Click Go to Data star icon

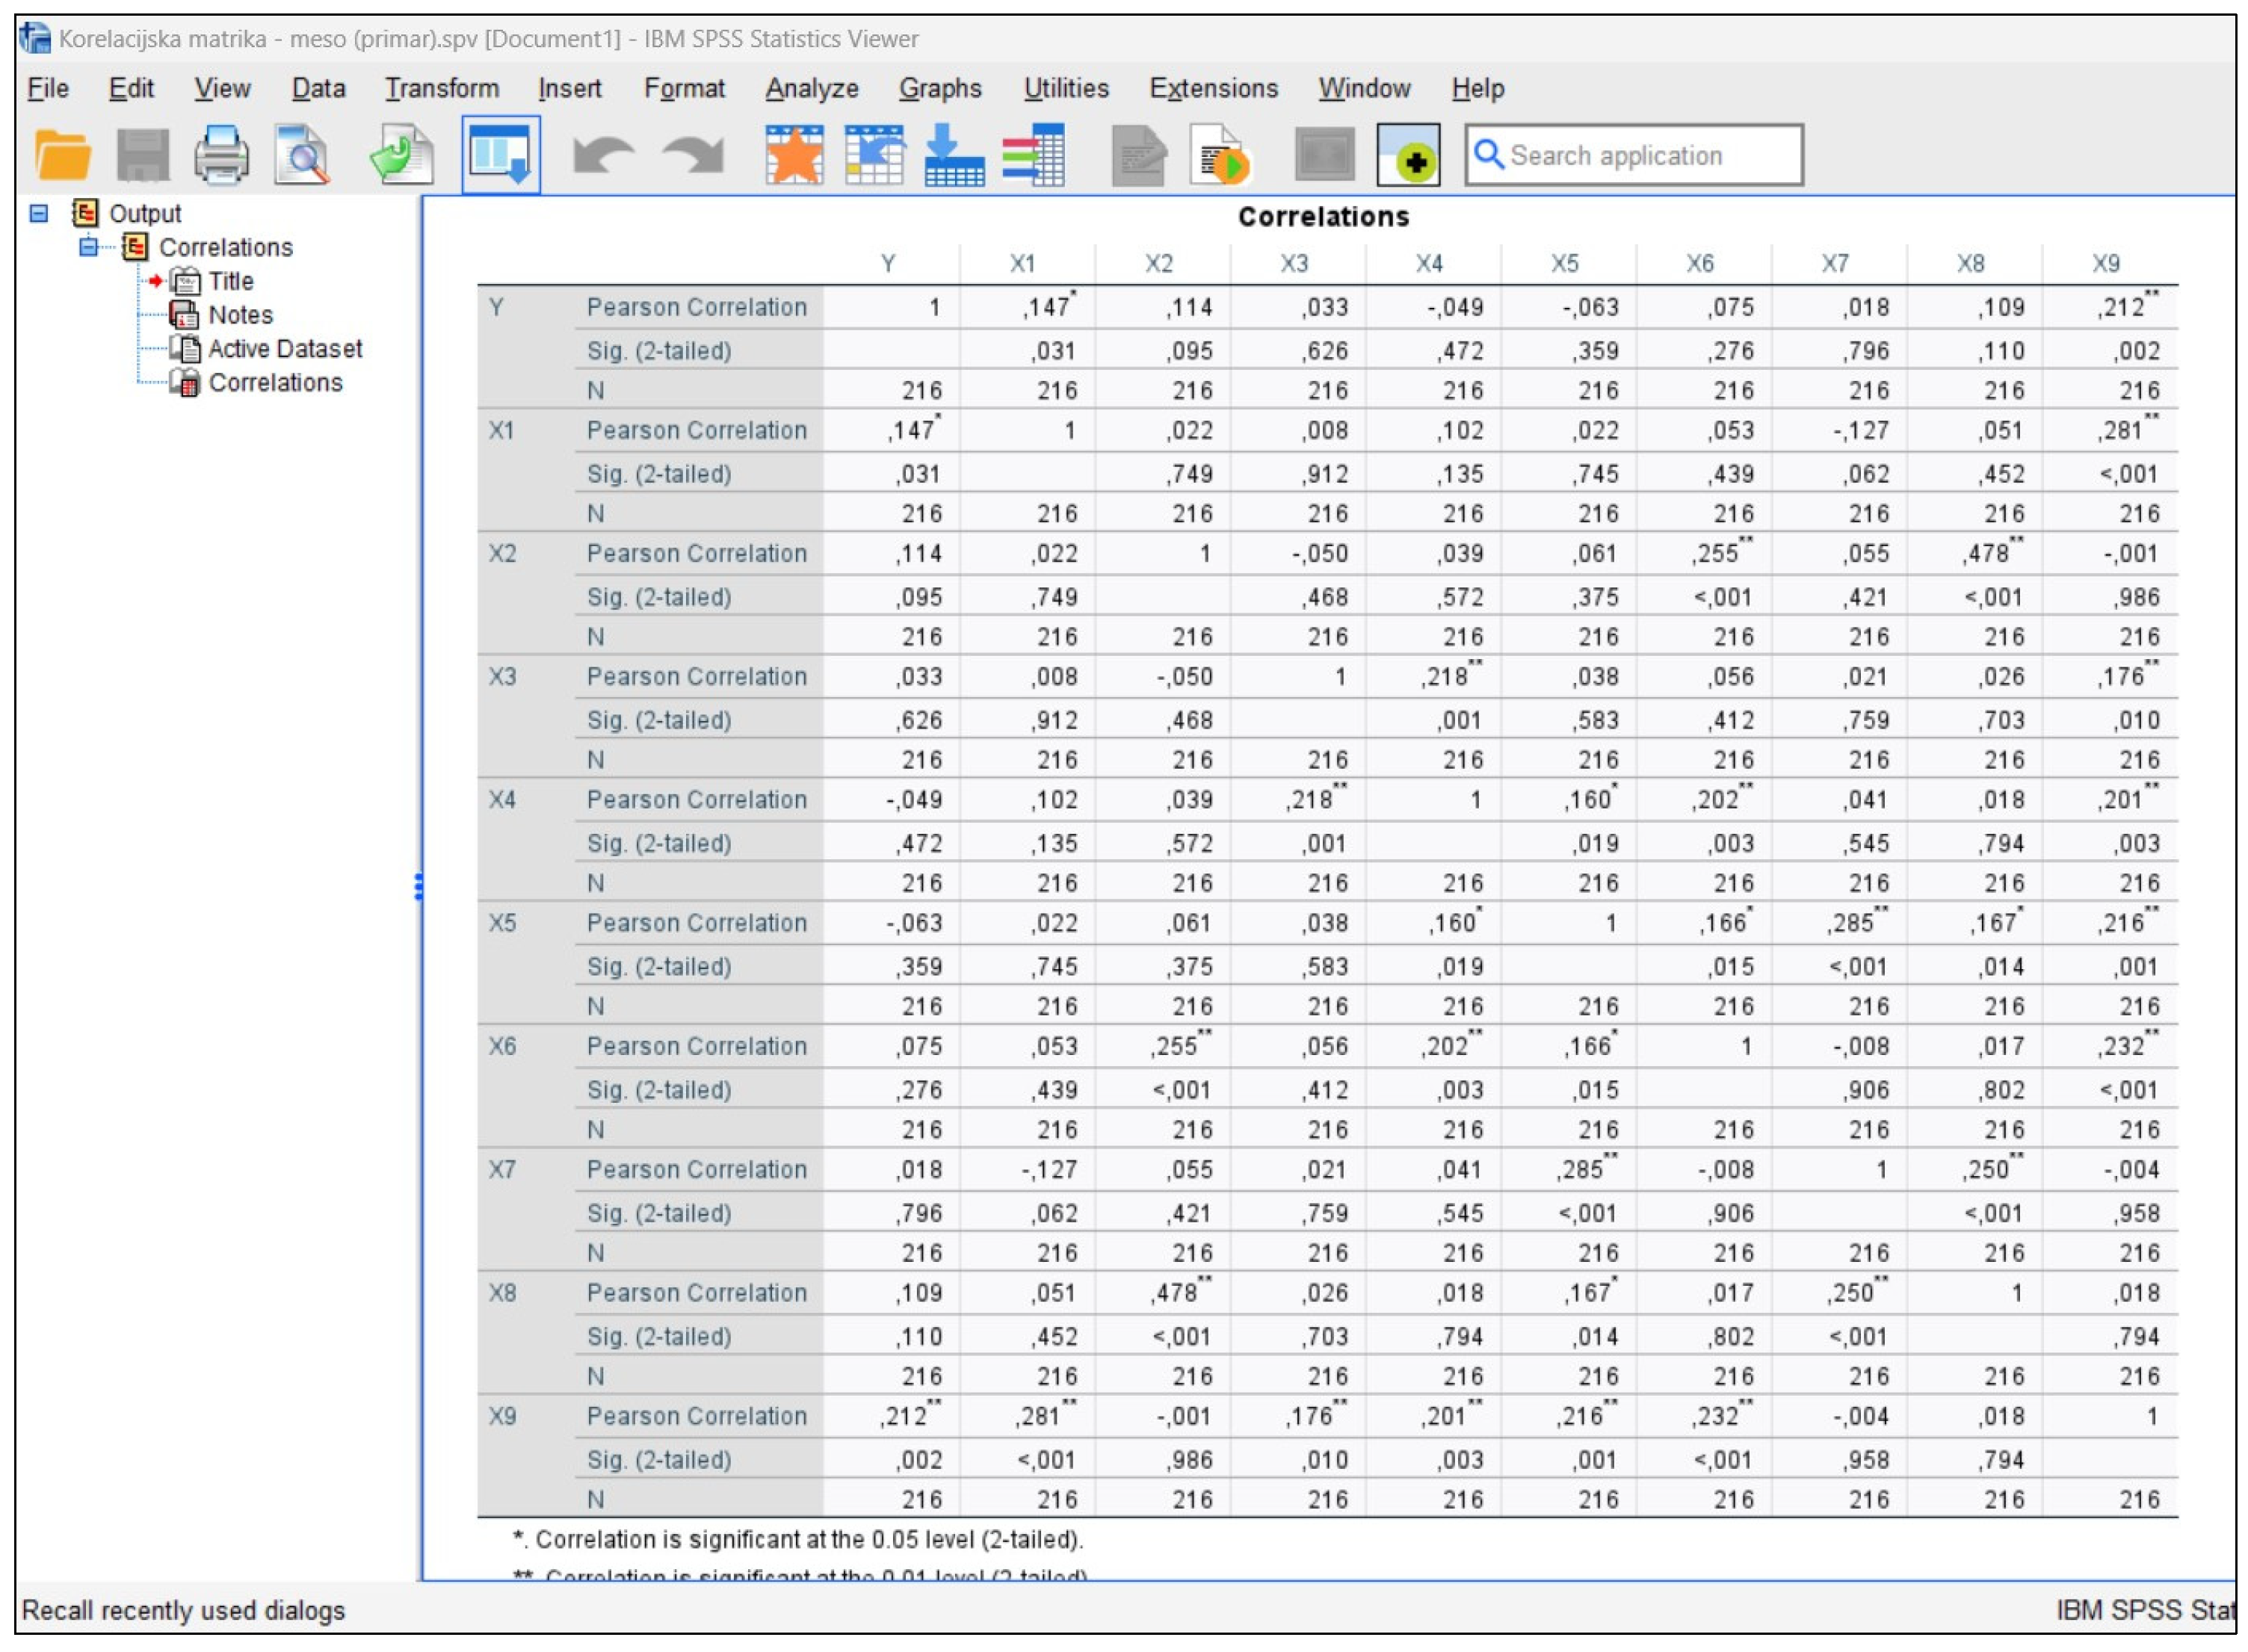(x=794, y=155)
